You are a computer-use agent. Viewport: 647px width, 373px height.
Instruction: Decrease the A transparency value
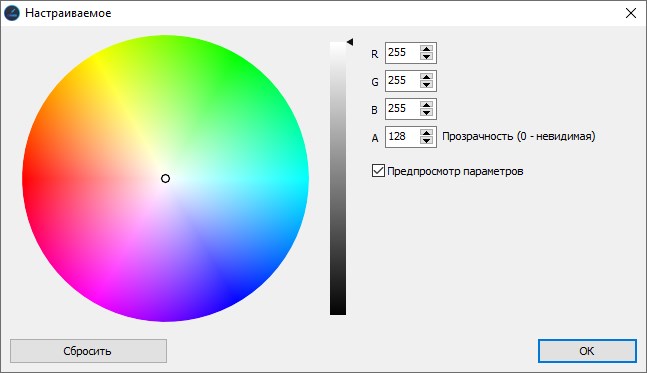click(x=426, y=141)
